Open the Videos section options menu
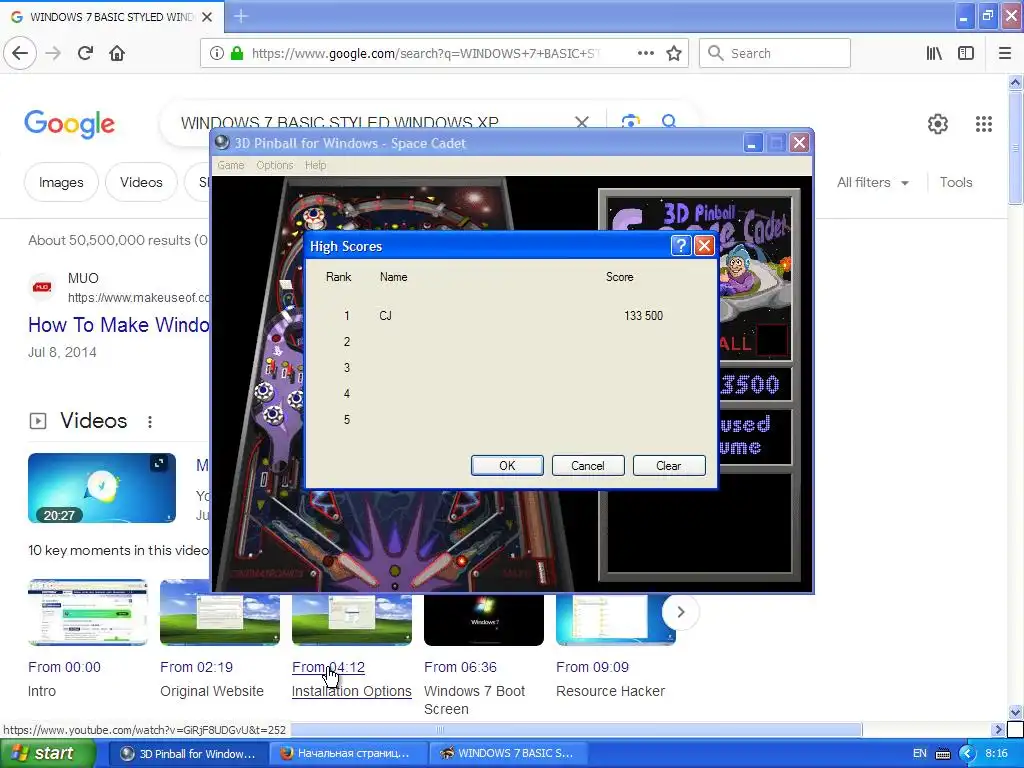This screenshot has width=1024, height=768. pos(150,421)
